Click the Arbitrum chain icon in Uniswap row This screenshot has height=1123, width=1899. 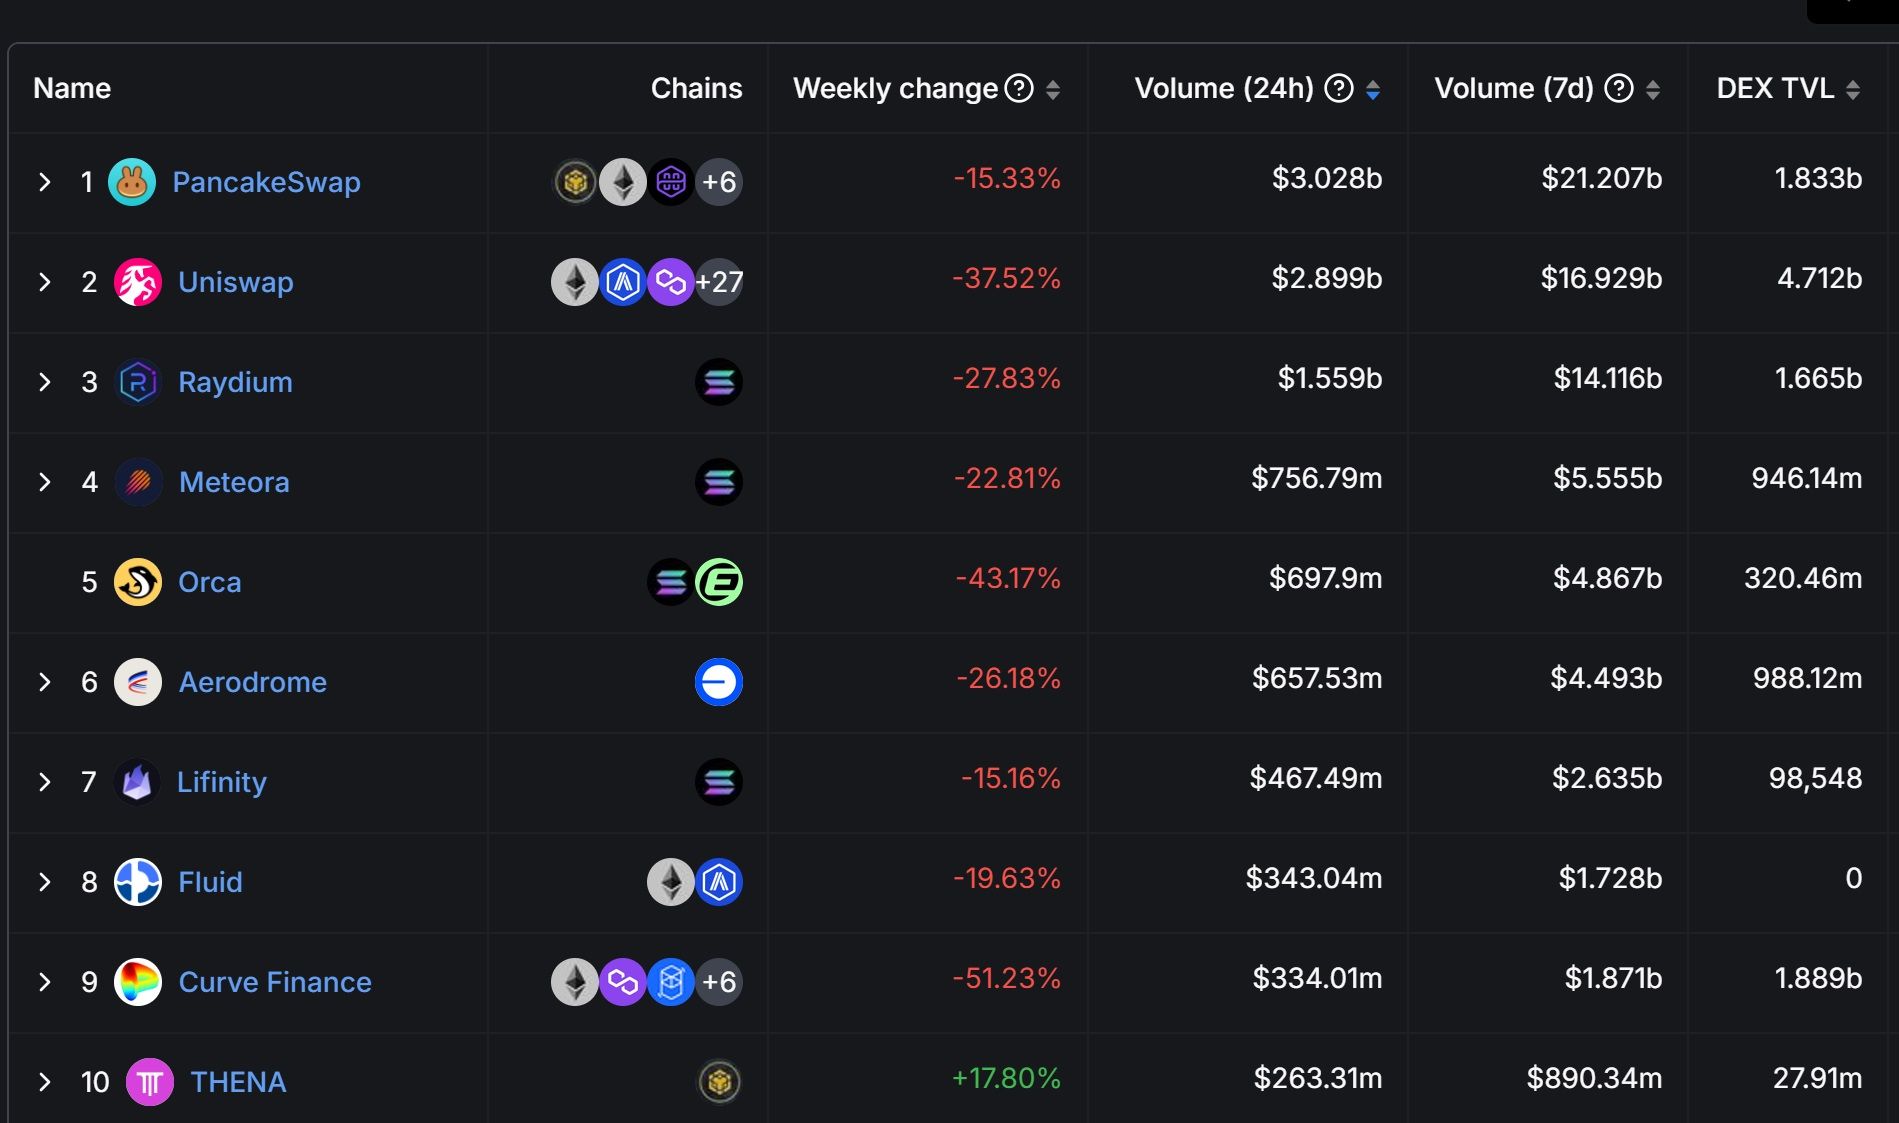[x=623, y=282]
